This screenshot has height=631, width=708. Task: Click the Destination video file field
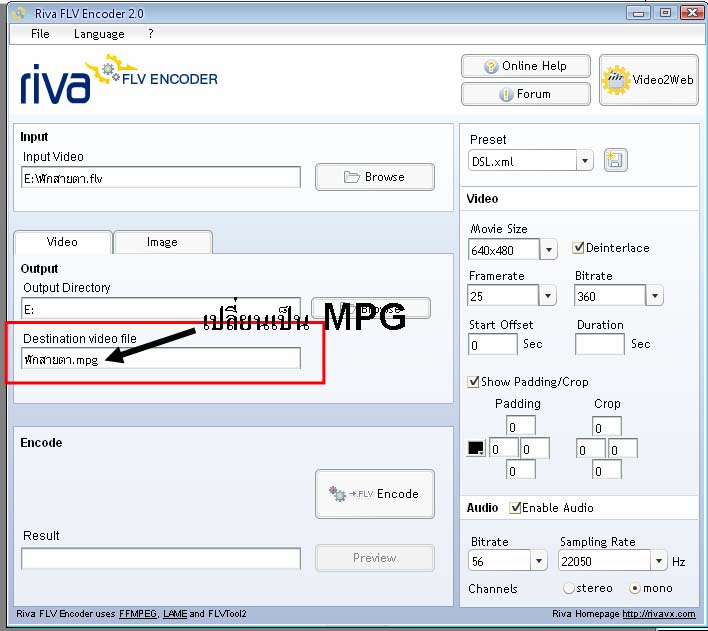tap(161, 359)
